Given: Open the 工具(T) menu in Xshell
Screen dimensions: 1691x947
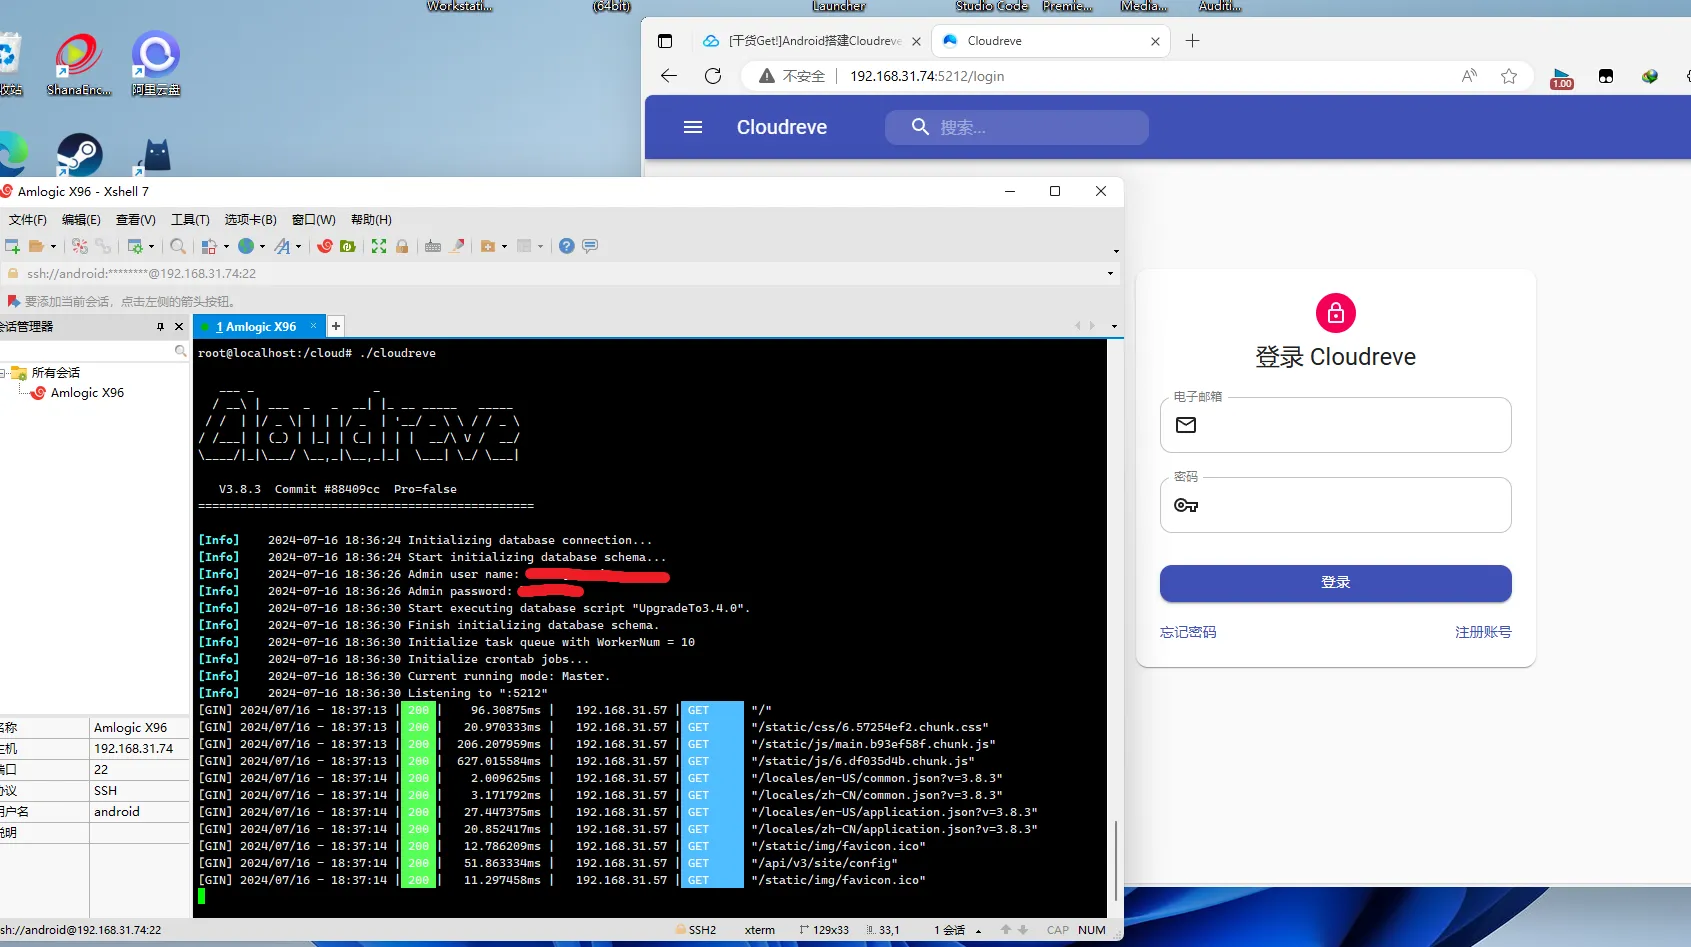Looking at the screenshot, I should 190,220.
